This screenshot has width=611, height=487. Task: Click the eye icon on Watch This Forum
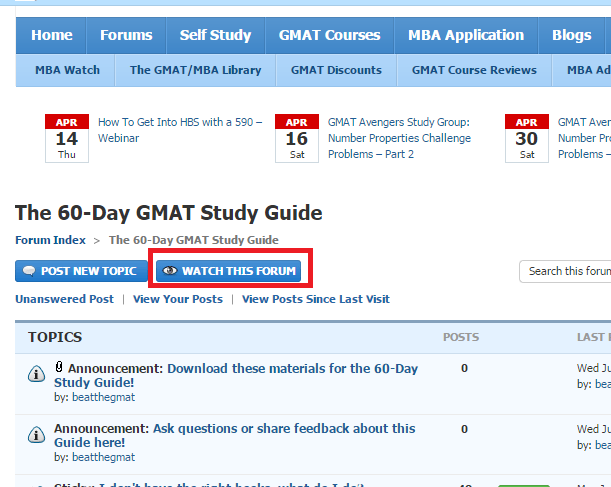click(x=170, y=270)
